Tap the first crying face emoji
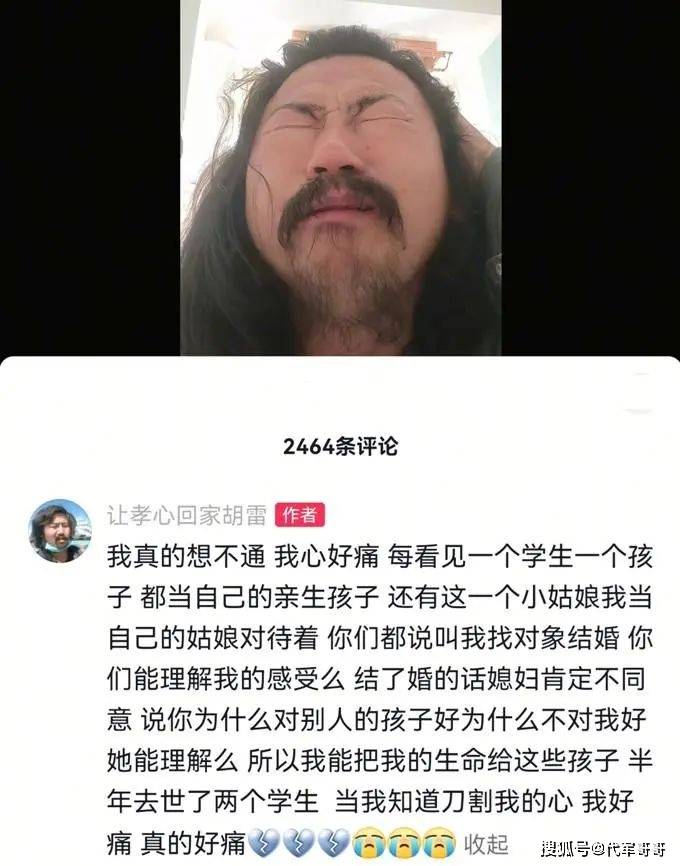 368,843
